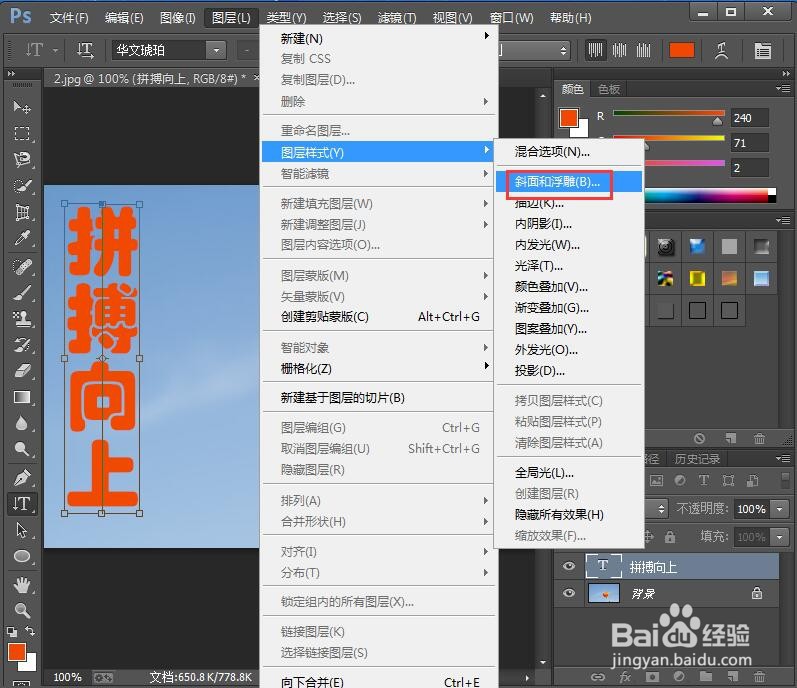Click 创建剪贴蒙版(C) entry

coord(379,317)
